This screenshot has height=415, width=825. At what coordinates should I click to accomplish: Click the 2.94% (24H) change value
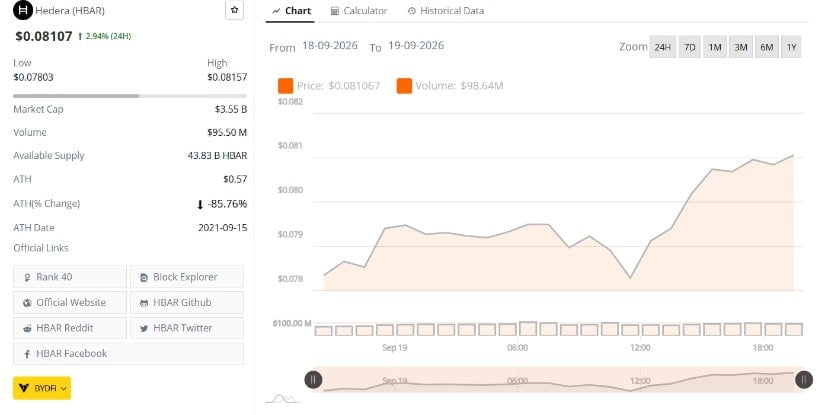click(108, 36)
